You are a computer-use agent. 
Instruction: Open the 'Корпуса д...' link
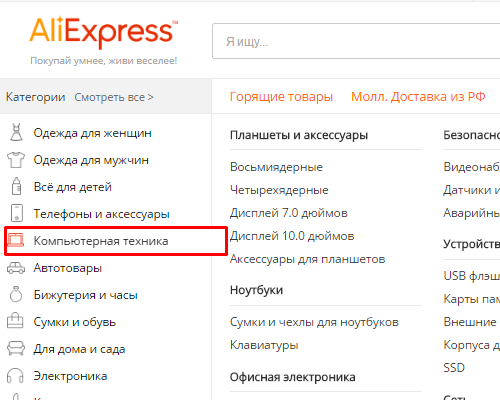471,345
